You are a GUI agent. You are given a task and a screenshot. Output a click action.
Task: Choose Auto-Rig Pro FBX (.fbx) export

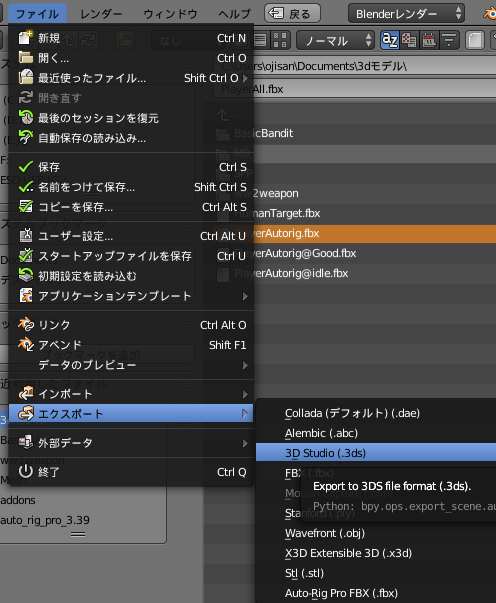point(376,593)
